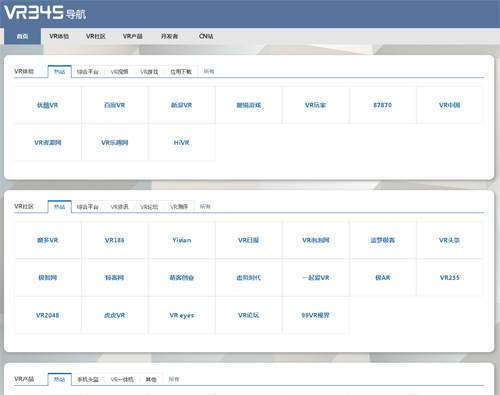
Task: Open CN站 in the top navigation bar
Action: click(x=206, y=36)
